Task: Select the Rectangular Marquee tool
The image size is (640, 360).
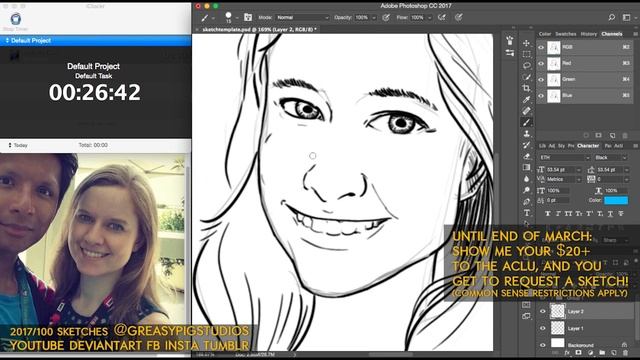Action: (527, 54)
